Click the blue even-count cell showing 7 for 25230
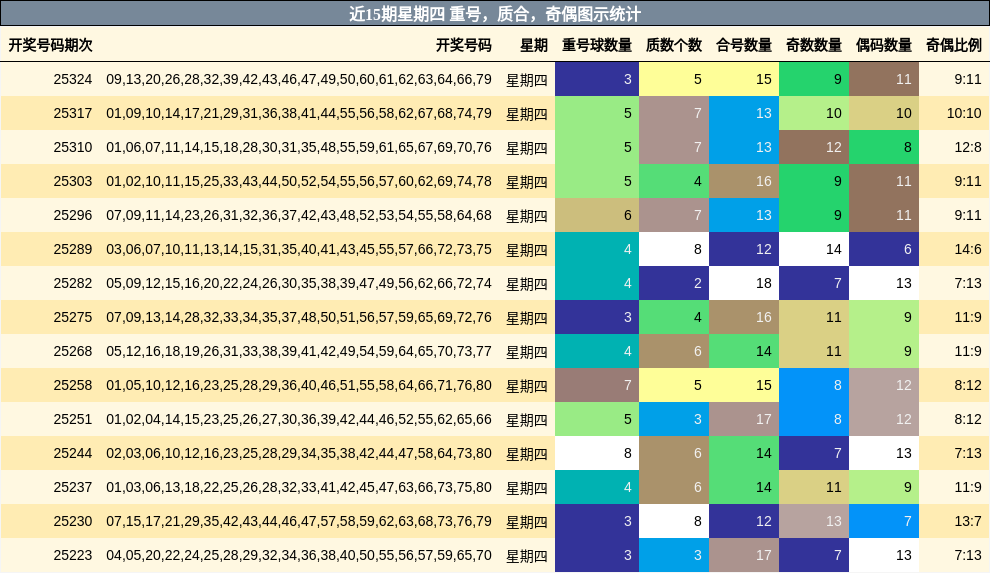 pos(884,522)
